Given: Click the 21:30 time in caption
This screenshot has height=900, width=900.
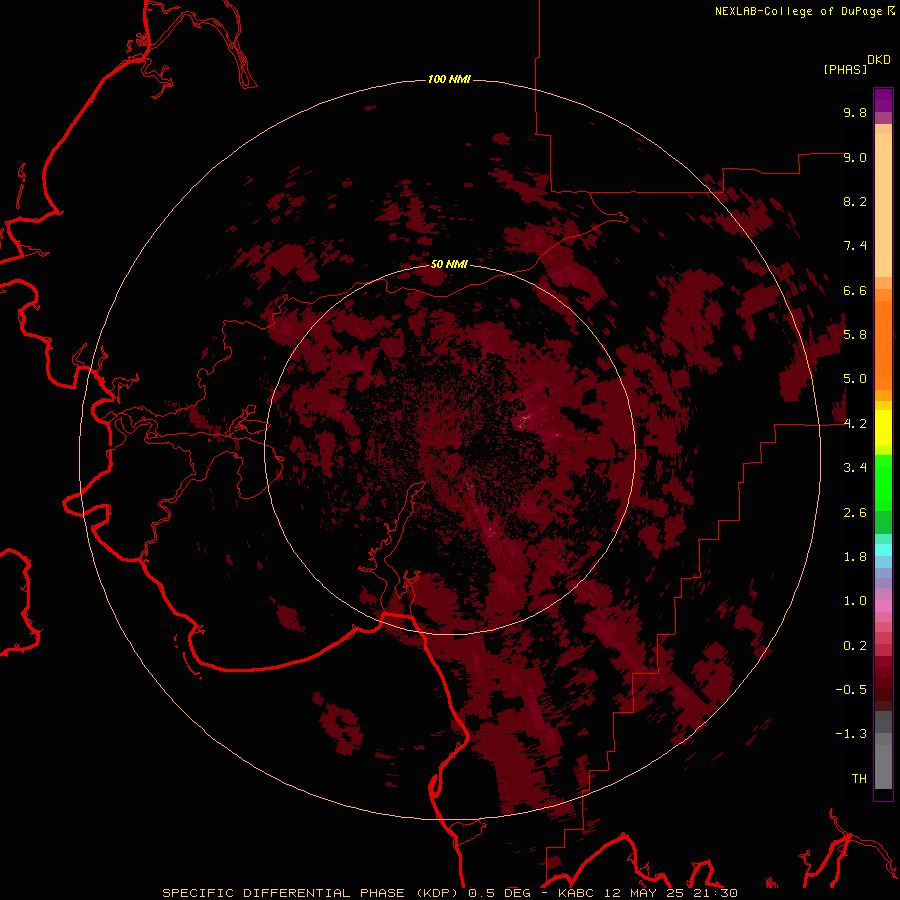Looking at the screenshot, I should (x=716, y=893).
